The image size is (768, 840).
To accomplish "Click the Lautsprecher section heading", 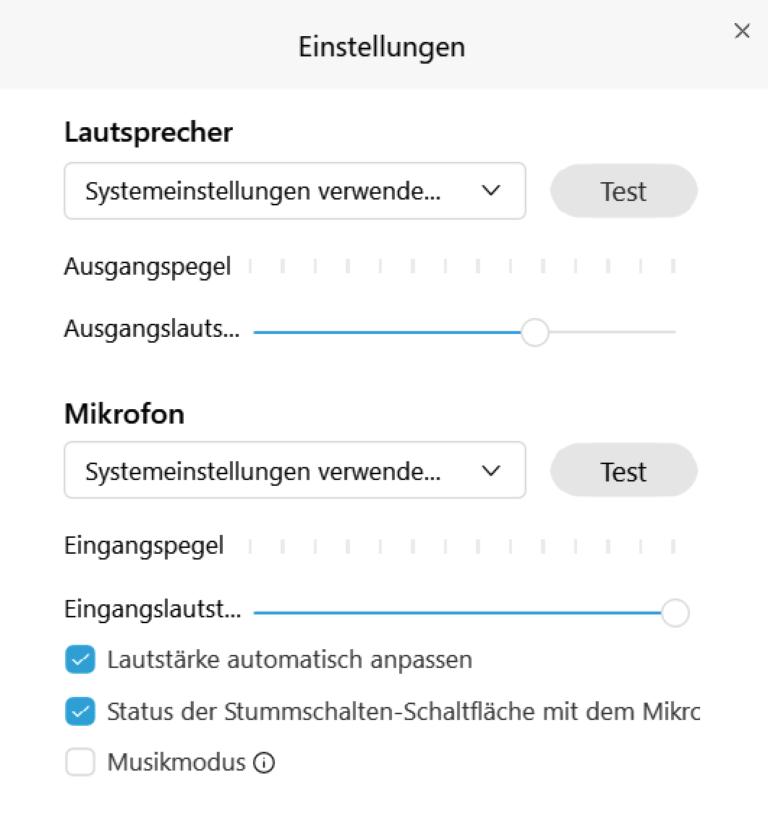I will pos(148,132).
